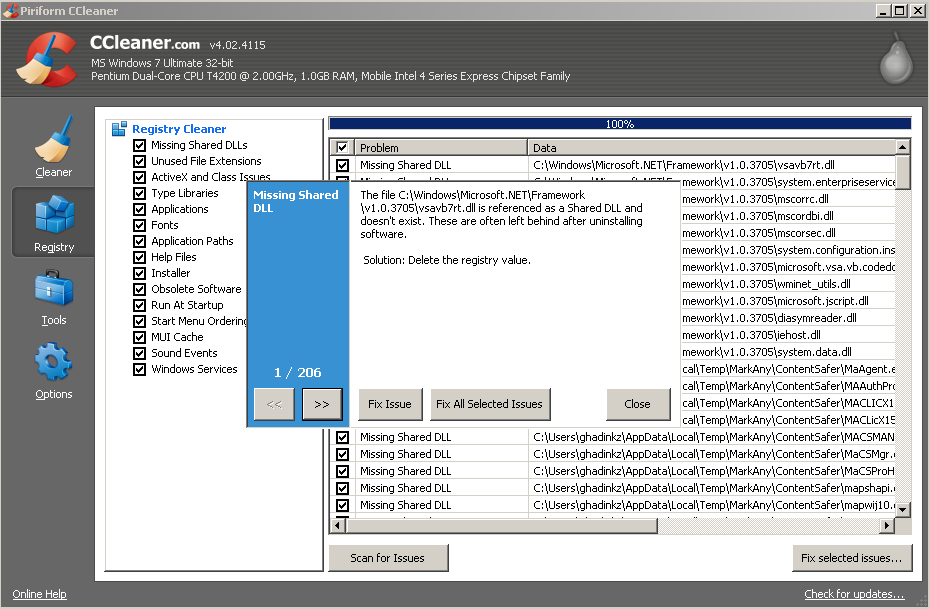Click Fix All Selected Issues button
Screen dimensions: 930x609
pos(490,404)
